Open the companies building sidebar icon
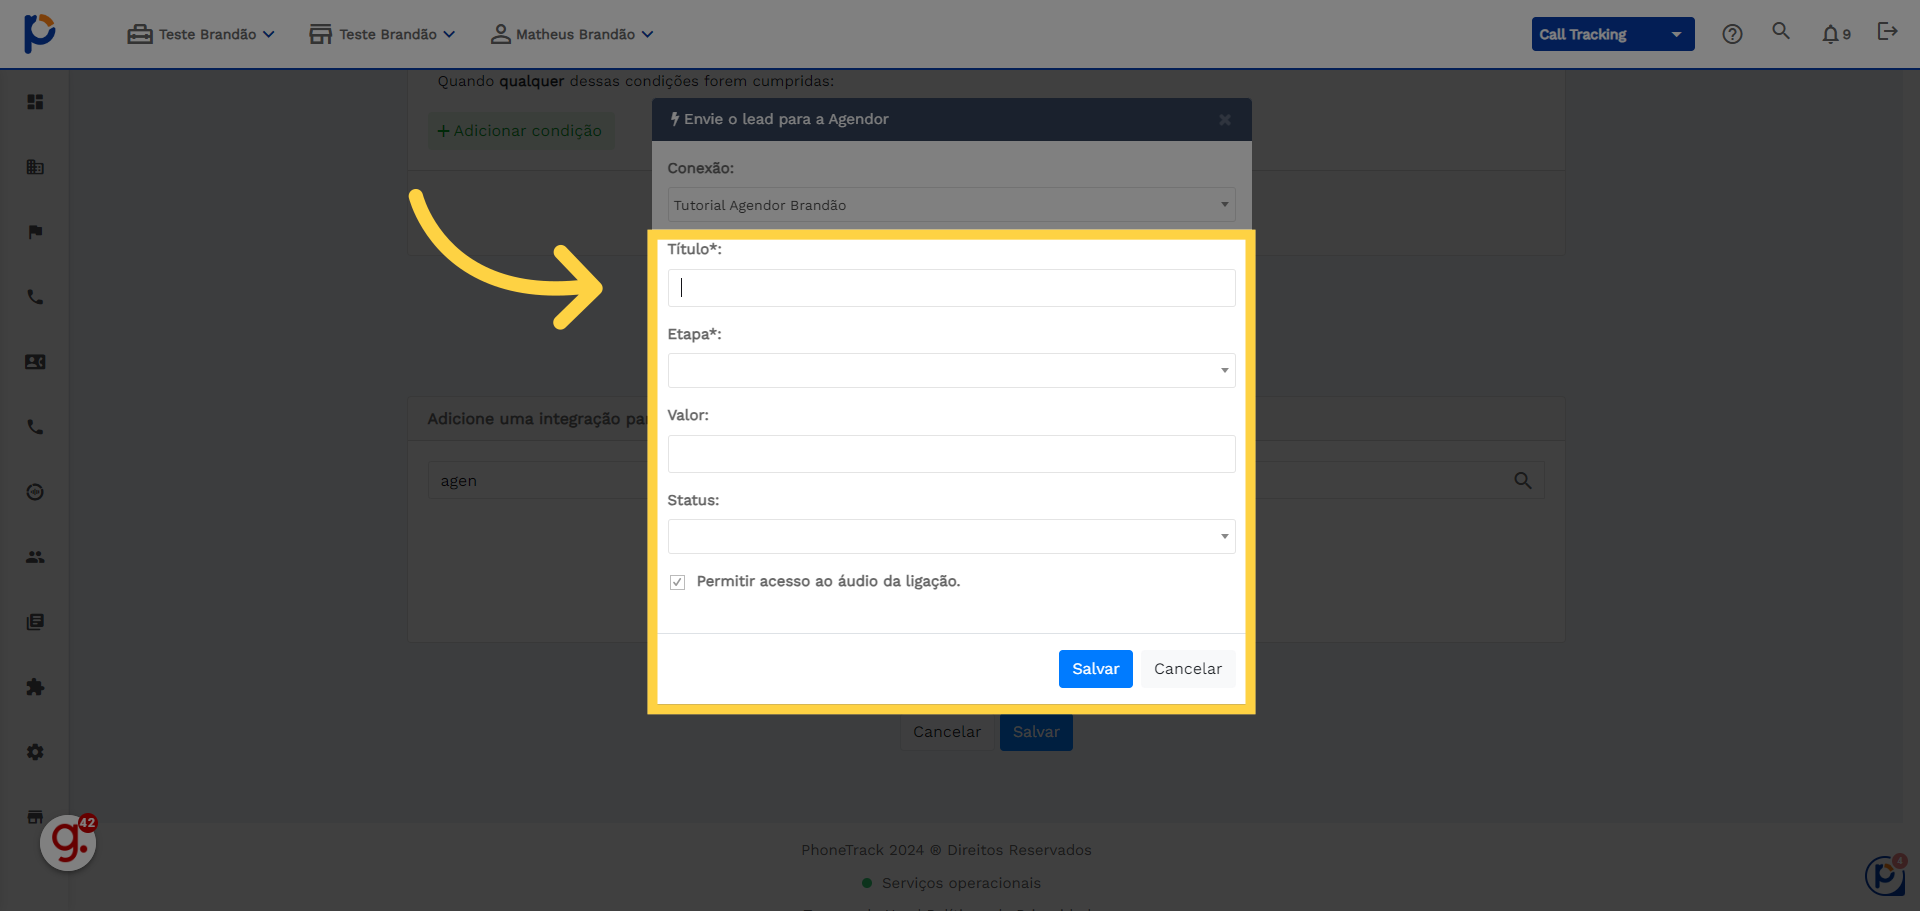Screen dimensions: 1920x911 pyautogui.click(x=35, y=167)
